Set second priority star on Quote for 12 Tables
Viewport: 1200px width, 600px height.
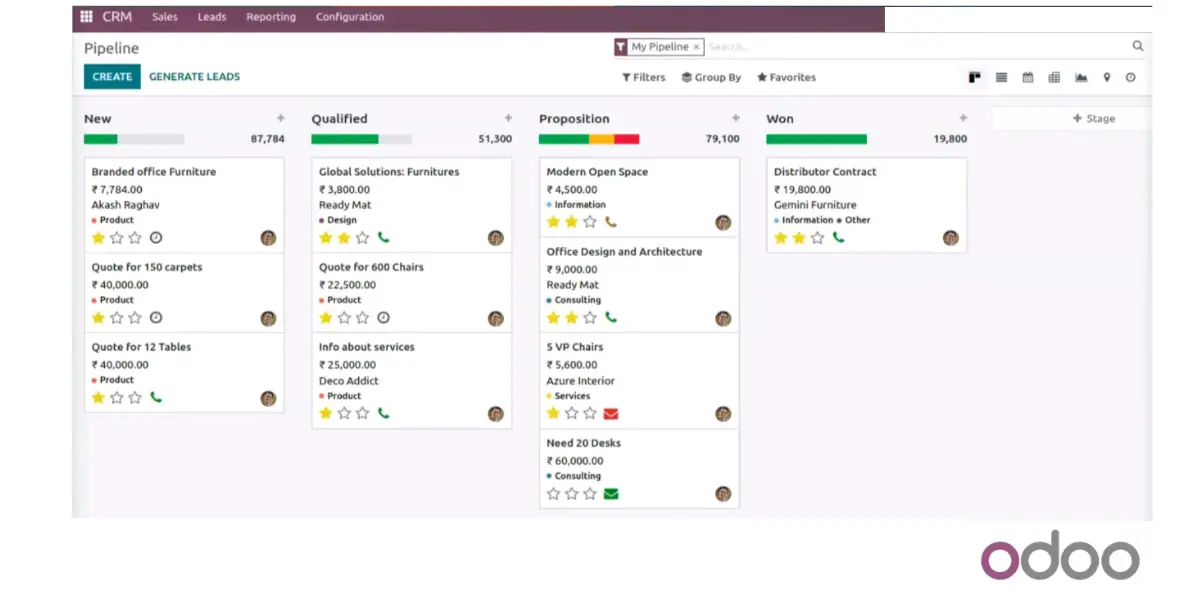click(117, 397)
